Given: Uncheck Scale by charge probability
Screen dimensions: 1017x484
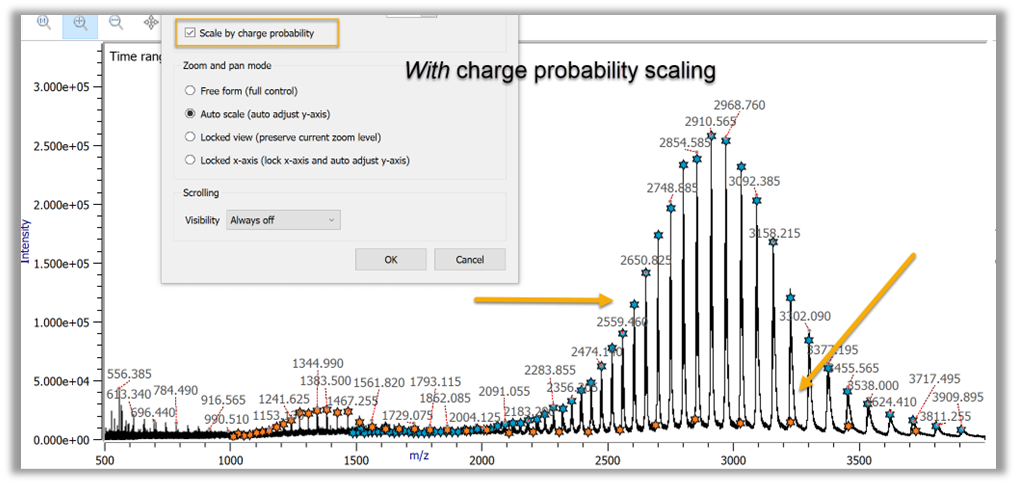Looking at the screenshot, I should 190,33.
